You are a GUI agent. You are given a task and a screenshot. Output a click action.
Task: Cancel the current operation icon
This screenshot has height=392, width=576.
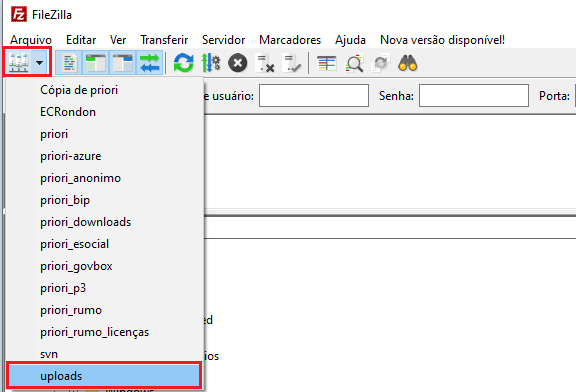click(x=238, y=63)
